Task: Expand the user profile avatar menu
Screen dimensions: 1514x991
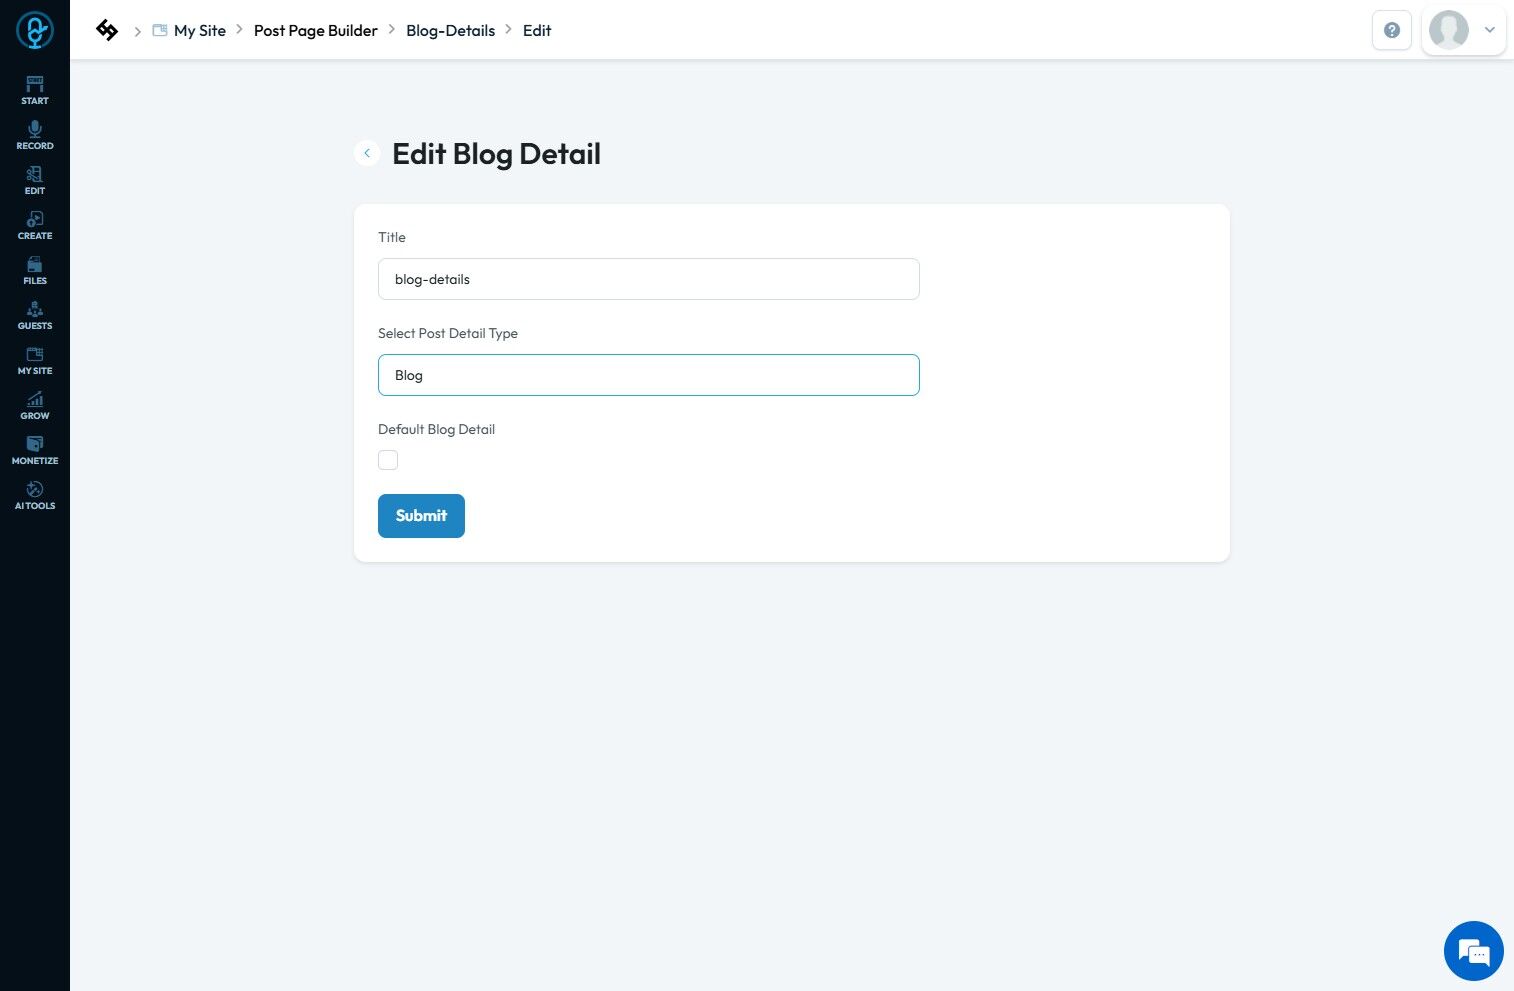Action: coord(1463,30)
